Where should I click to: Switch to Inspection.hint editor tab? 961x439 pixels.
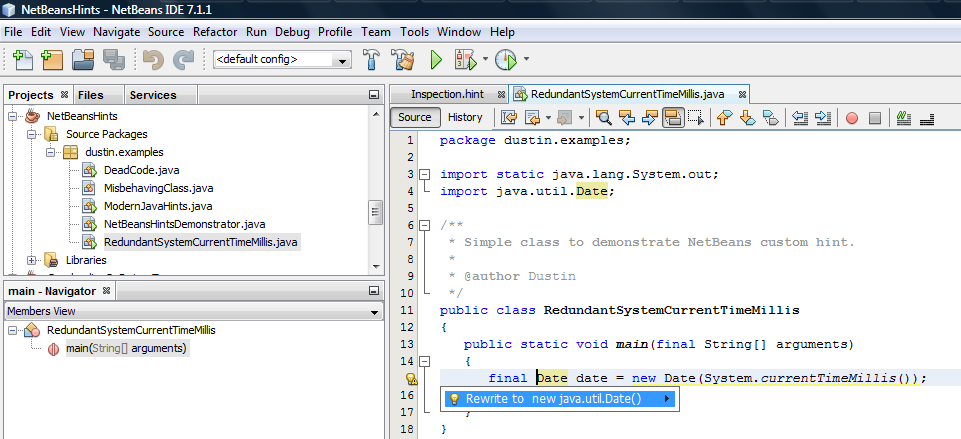(447, 94)
